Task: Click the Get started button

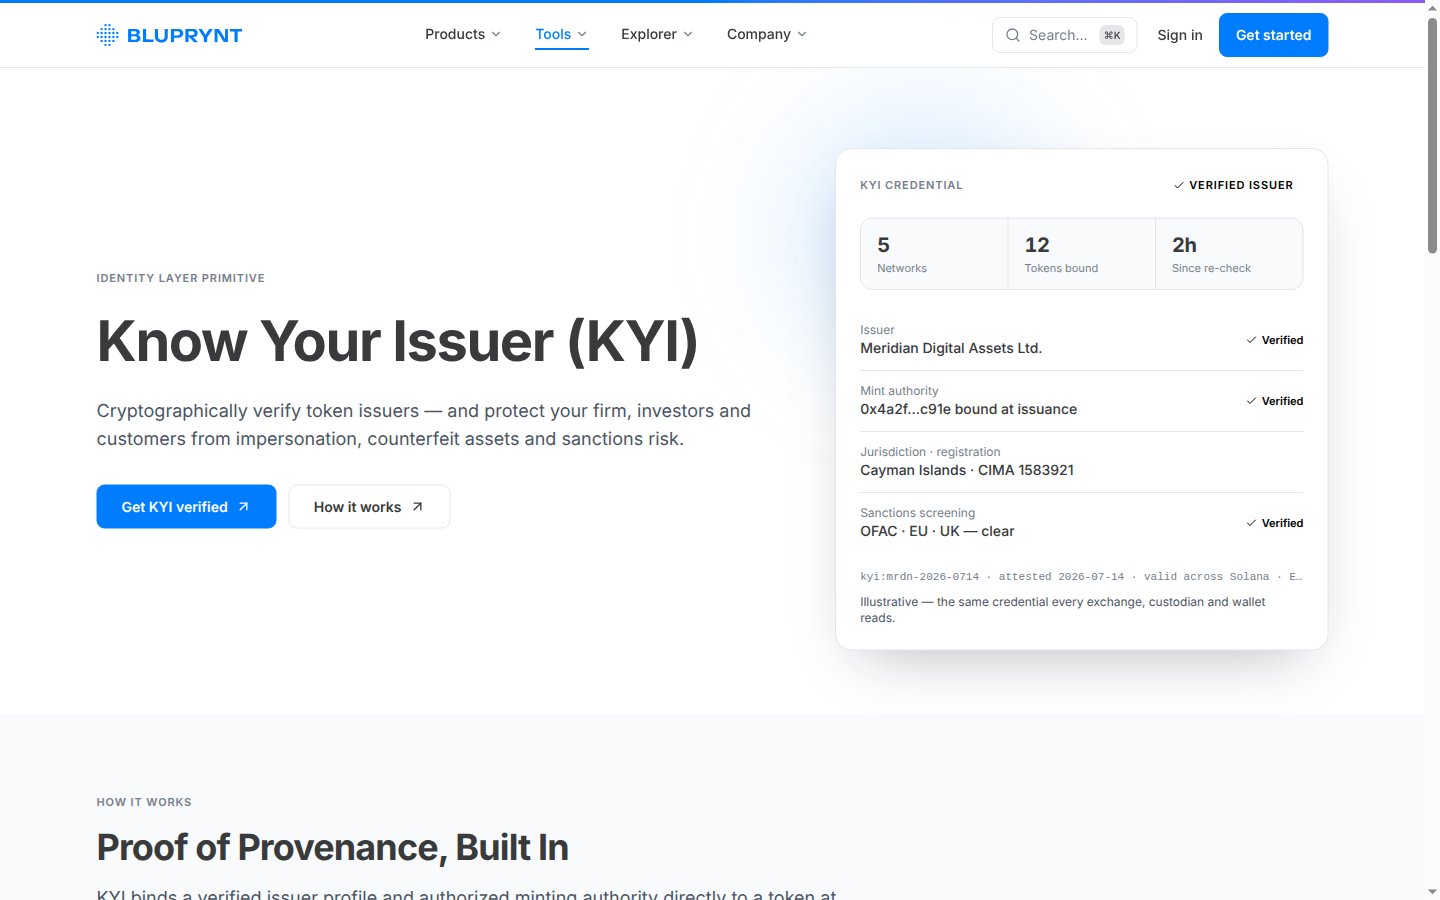Action: click(1273, 35)
